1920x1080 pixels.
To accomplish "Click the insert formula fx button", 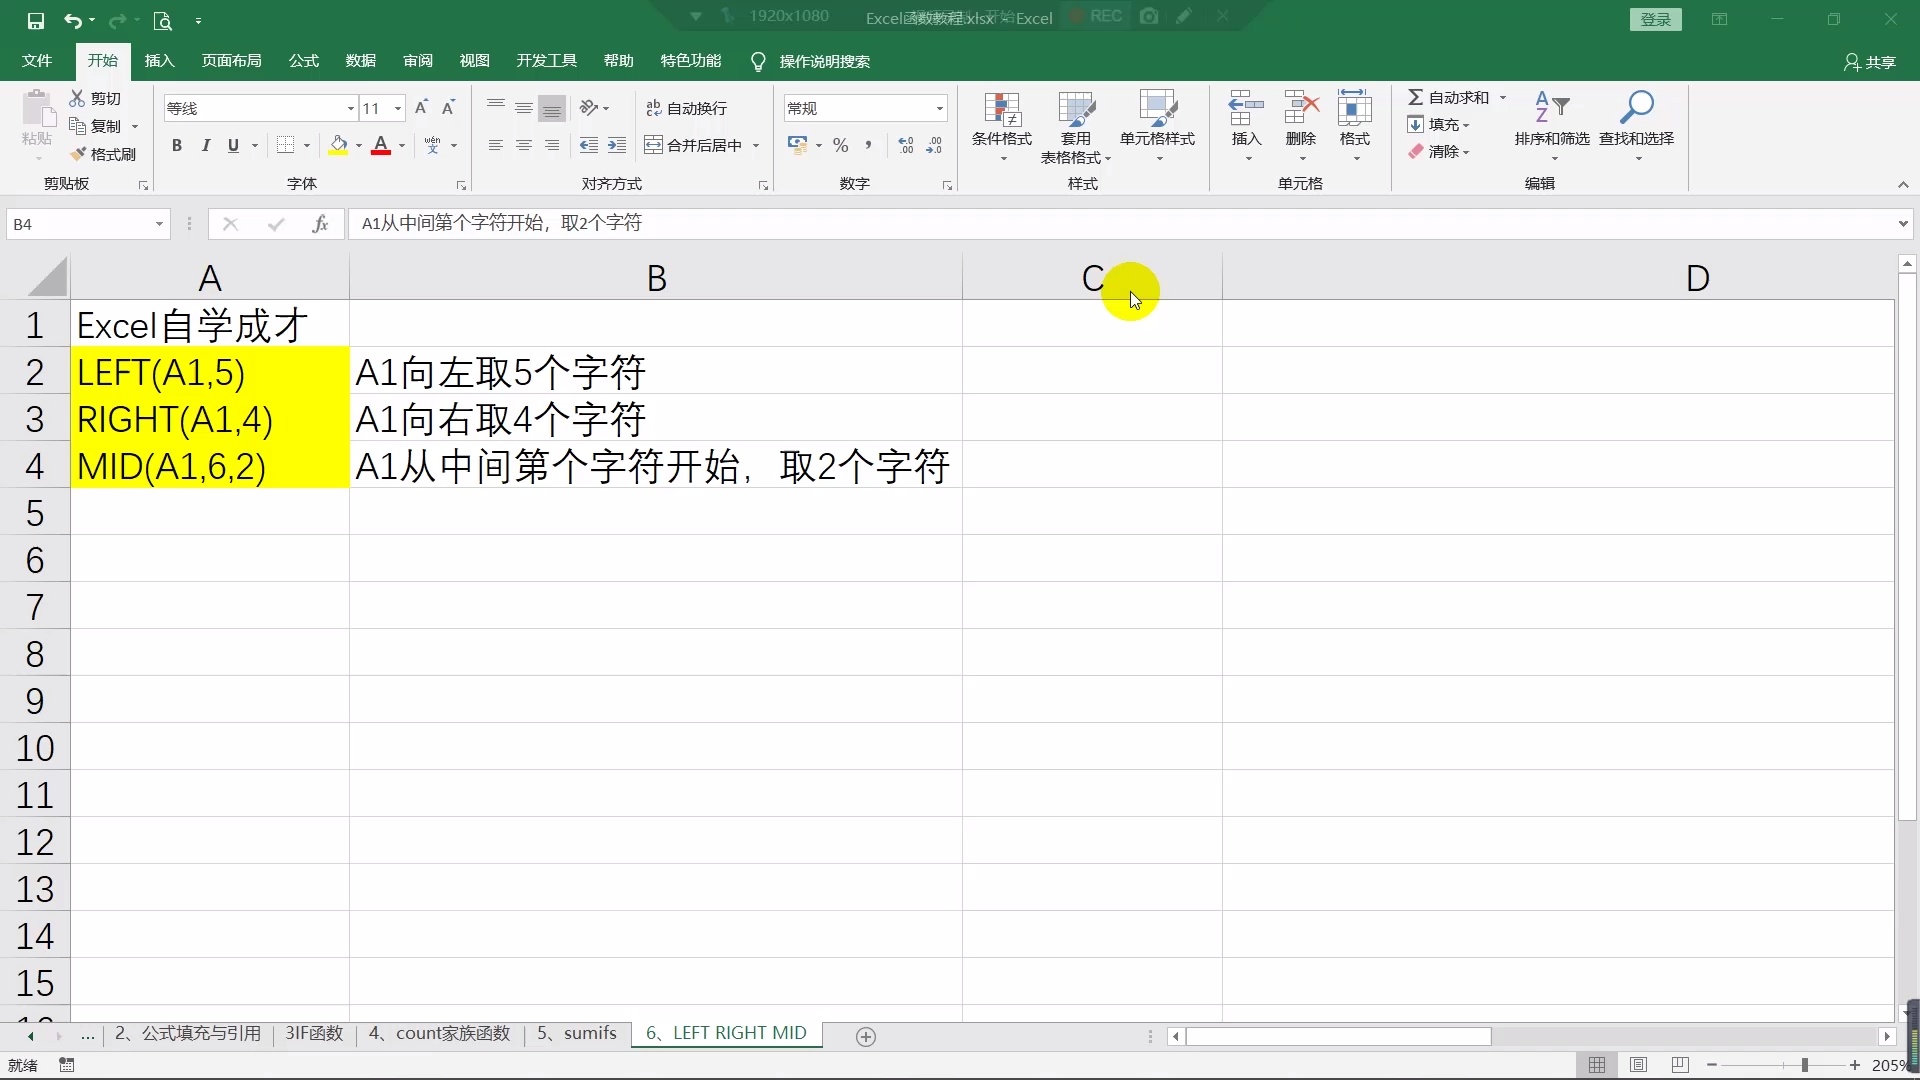I will click(x=320, y=223).
